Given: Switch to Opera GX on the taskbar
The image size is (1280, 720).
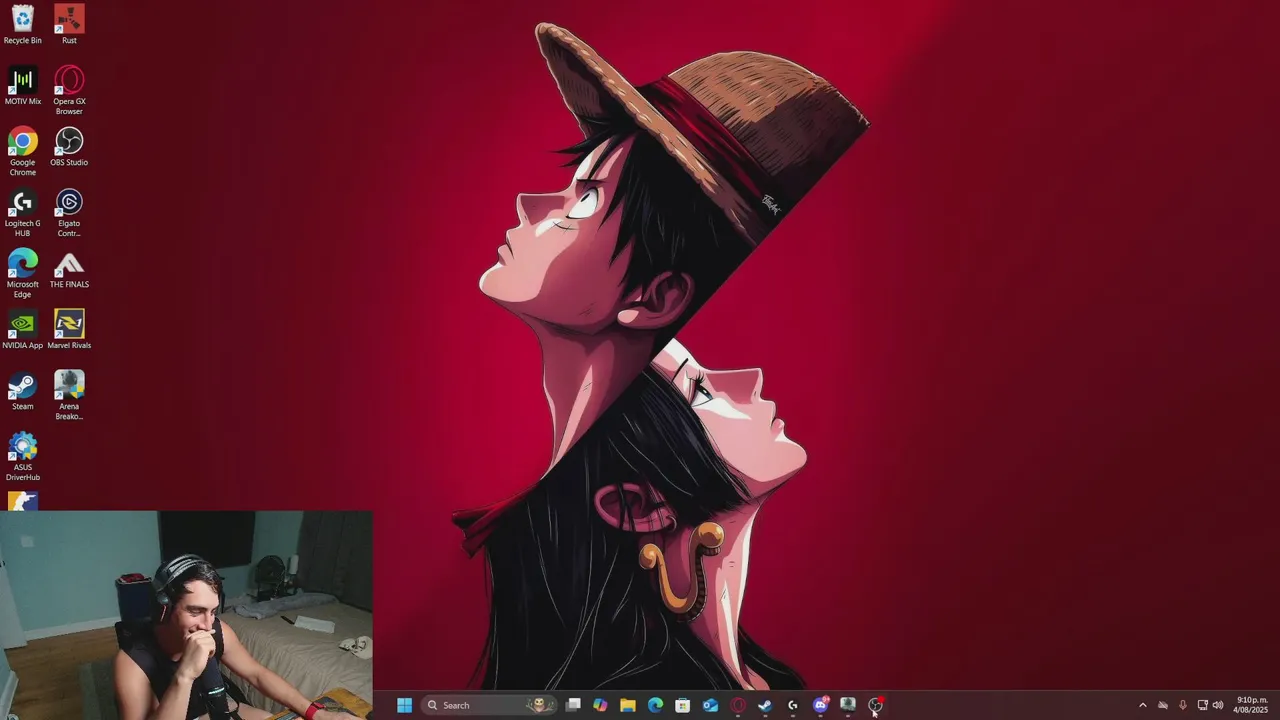Looking at the screenshot, I should pos(738,705).
